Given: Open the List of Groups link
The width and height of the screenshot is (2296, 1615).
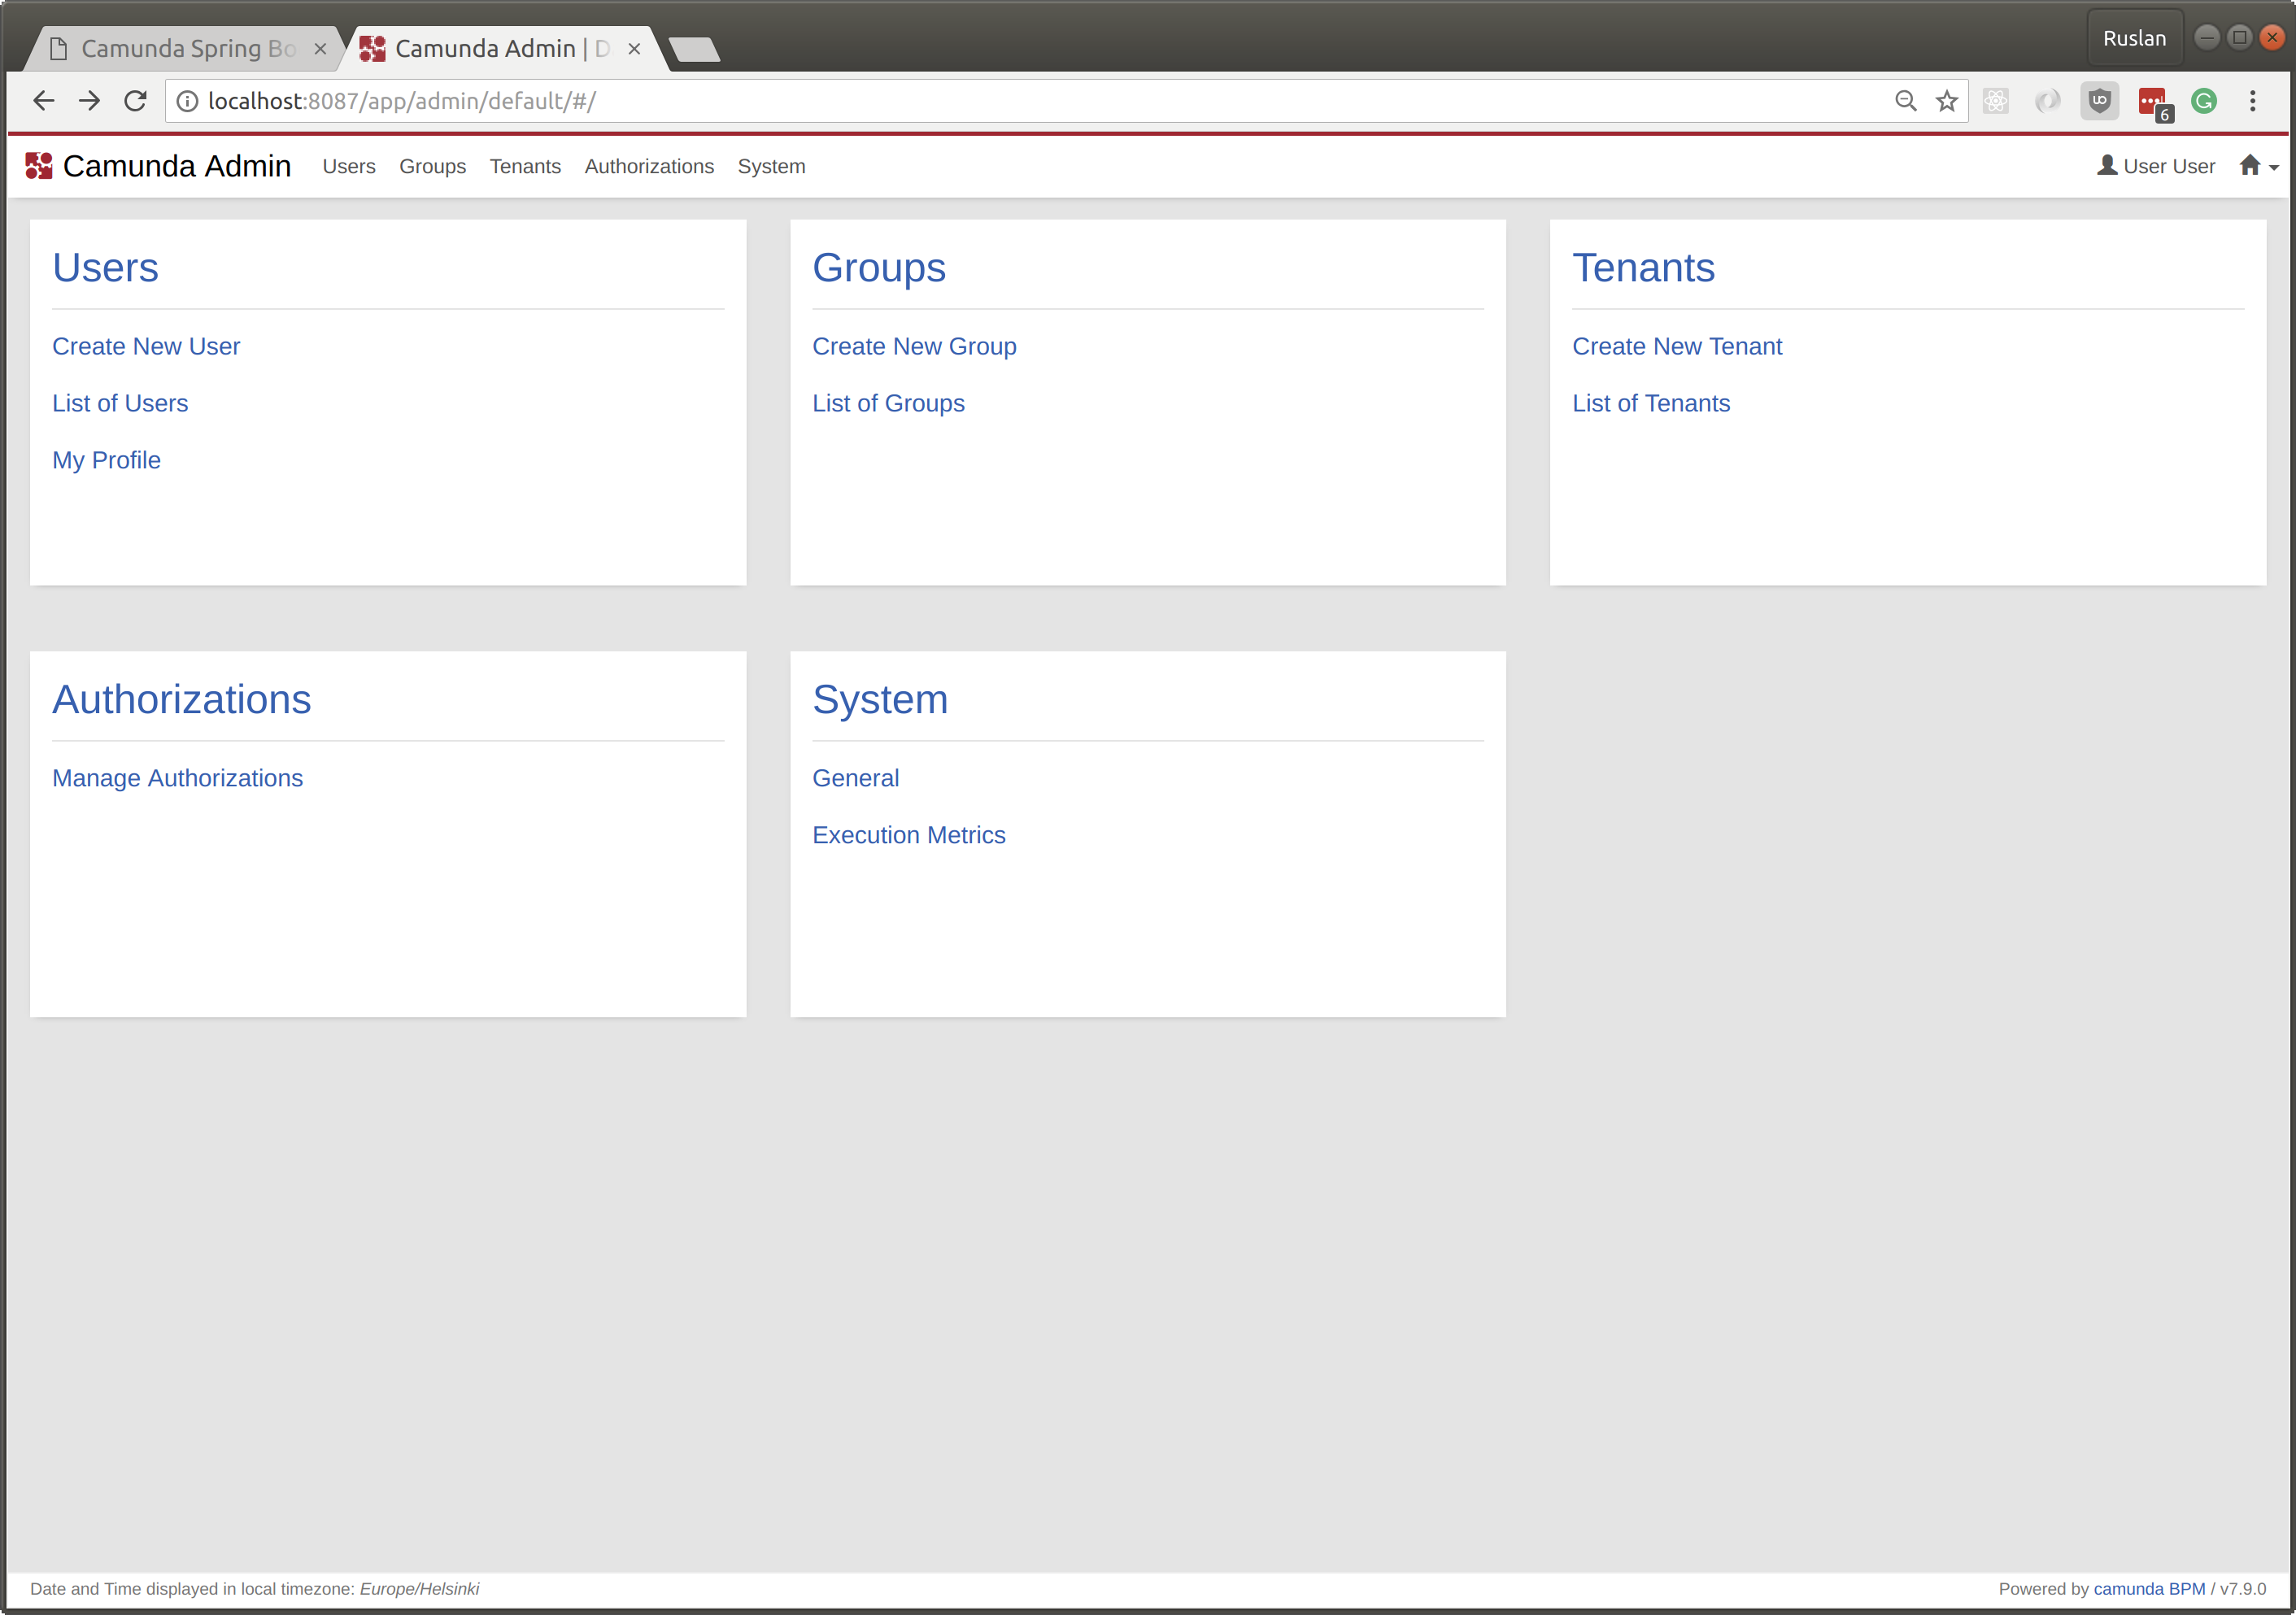Looking at the screenshot, I should tap(888, 403).
